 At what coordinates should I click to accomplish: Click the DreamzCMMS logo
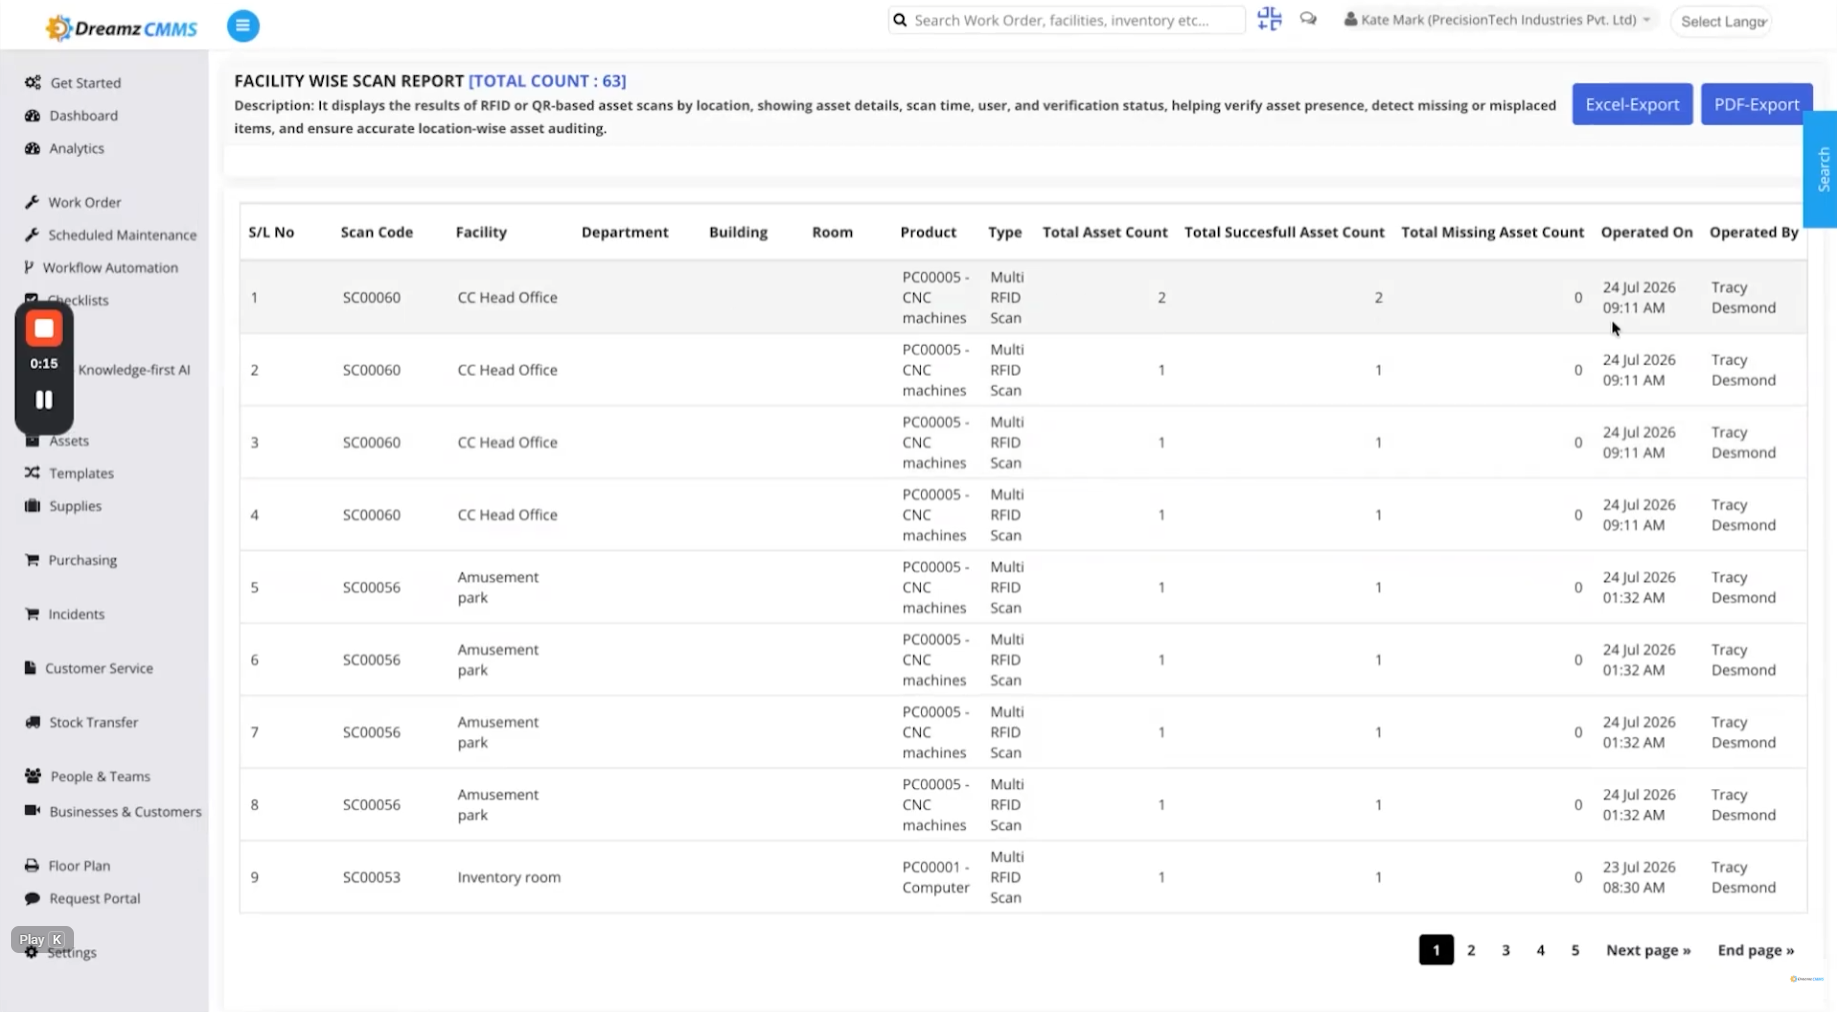point(121,28)
